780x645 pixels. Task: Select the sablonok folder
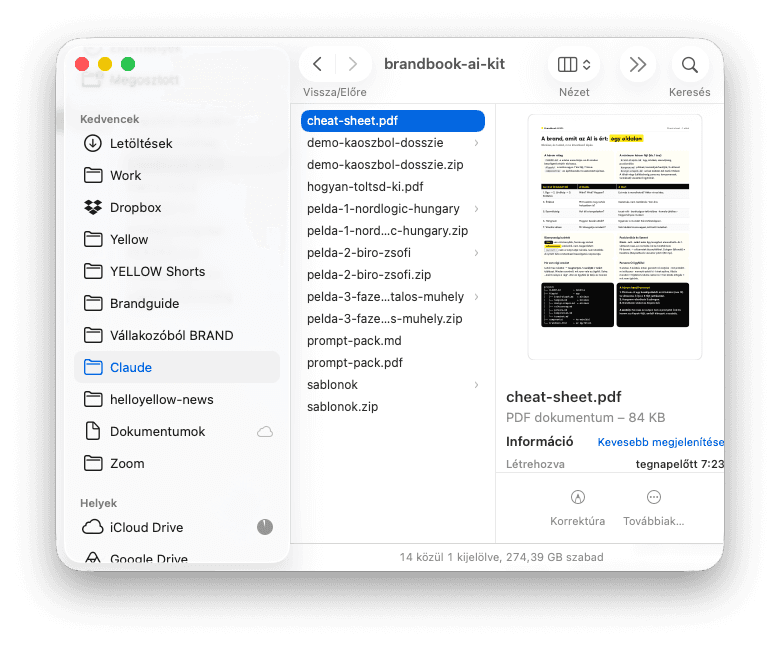pos(392,385)
